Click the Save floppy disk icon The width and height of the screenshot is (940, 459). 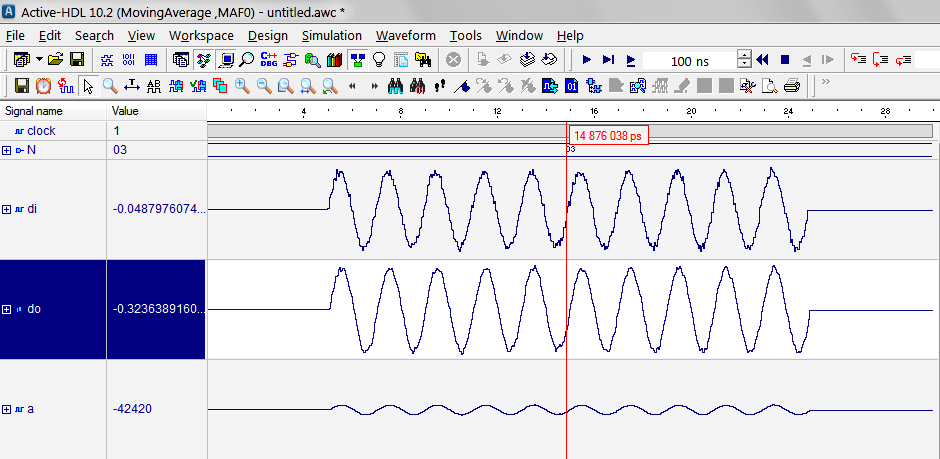tap(76, 60)
